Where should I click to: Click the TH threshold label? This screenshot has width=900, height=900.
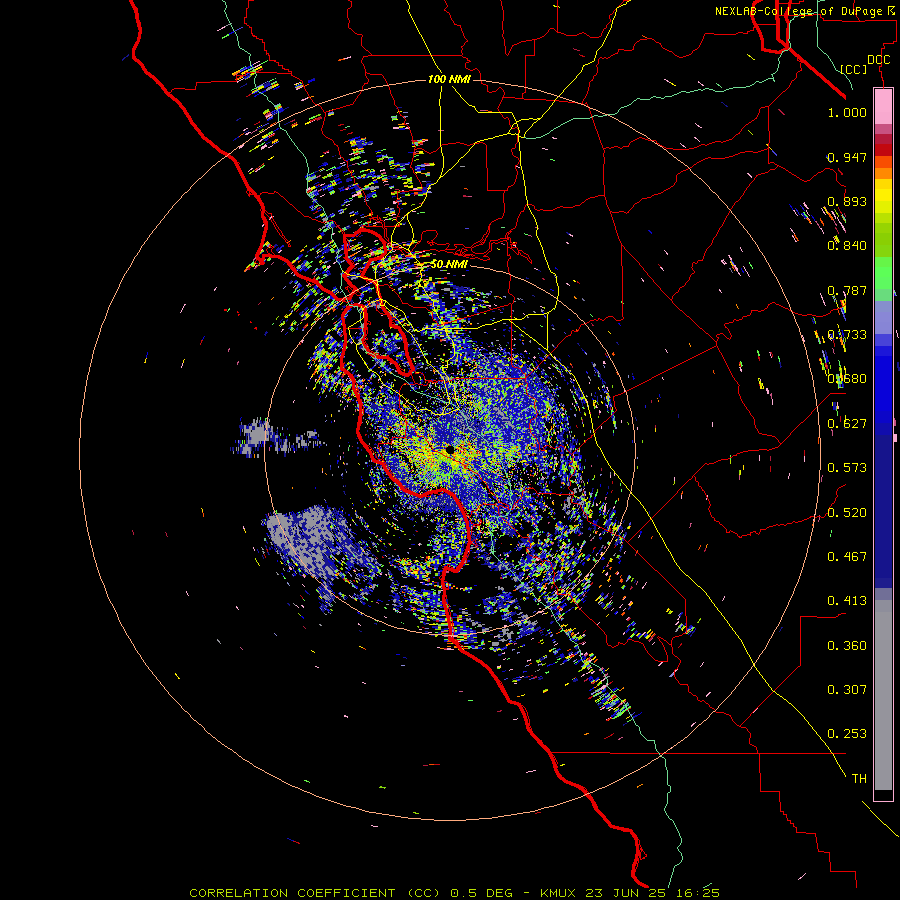(x=859, y=779)
